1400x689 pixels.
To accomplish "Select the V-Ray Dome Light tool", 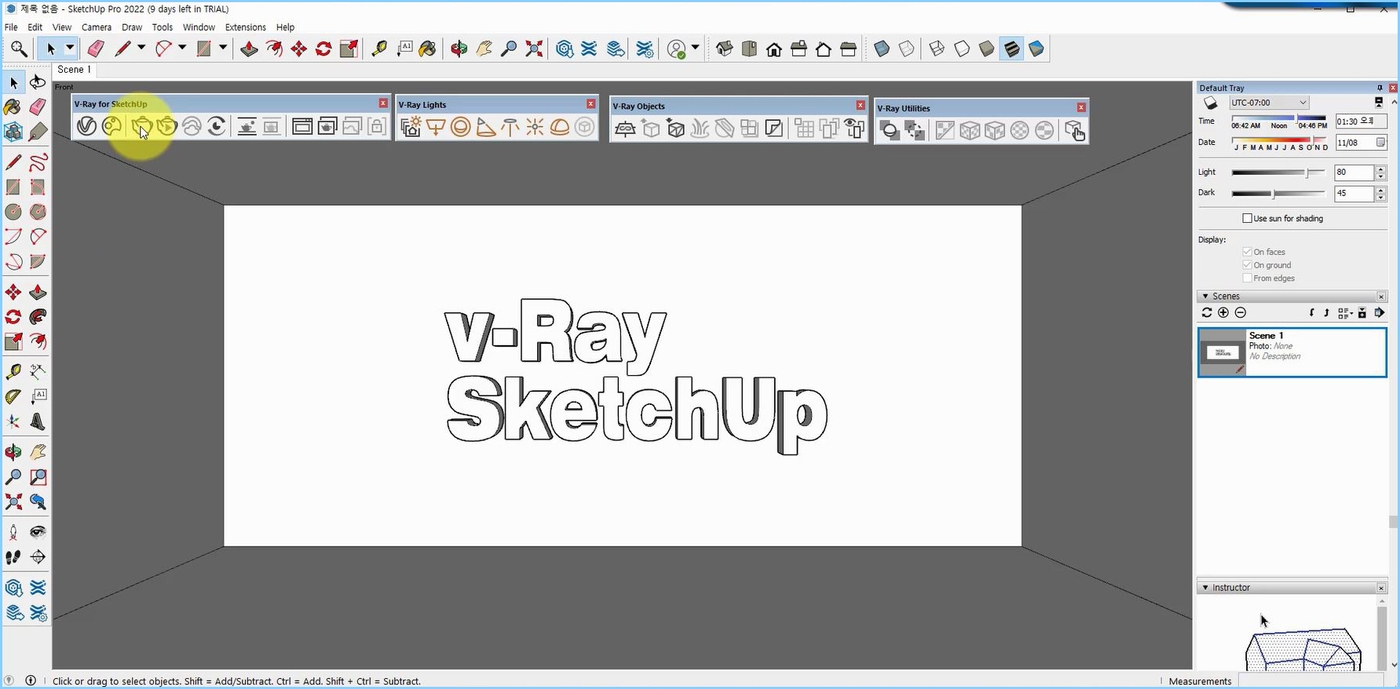I will [560, 127].
